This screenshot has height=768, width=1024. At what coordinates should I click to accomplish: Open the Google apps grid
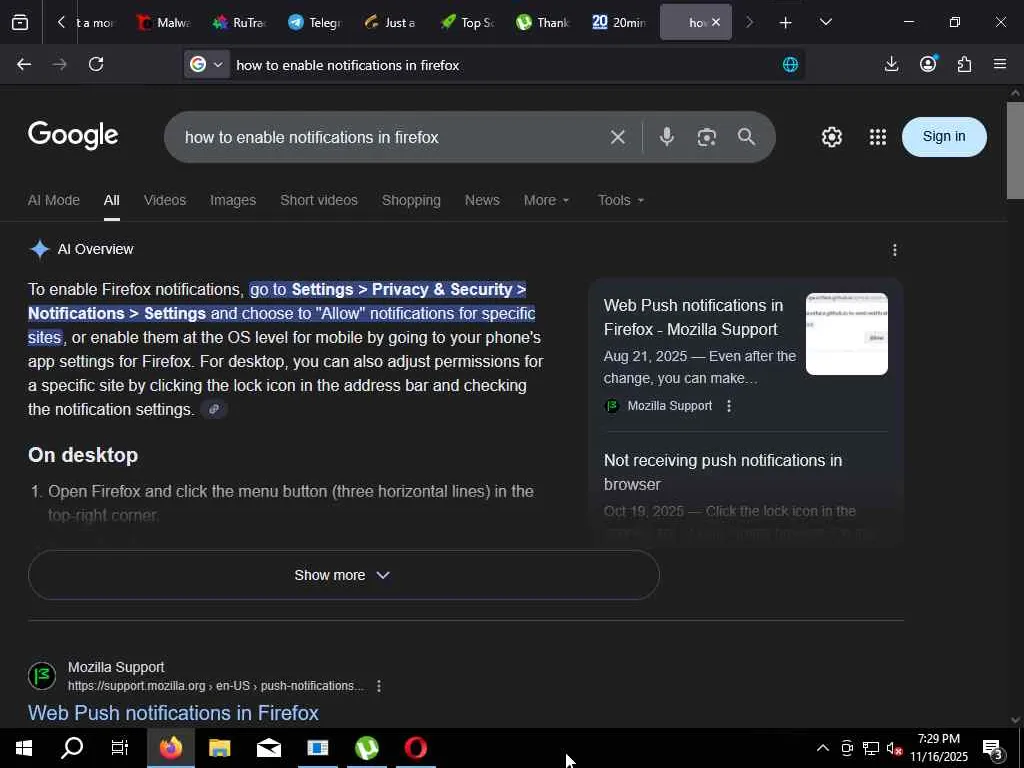point(878,136)
